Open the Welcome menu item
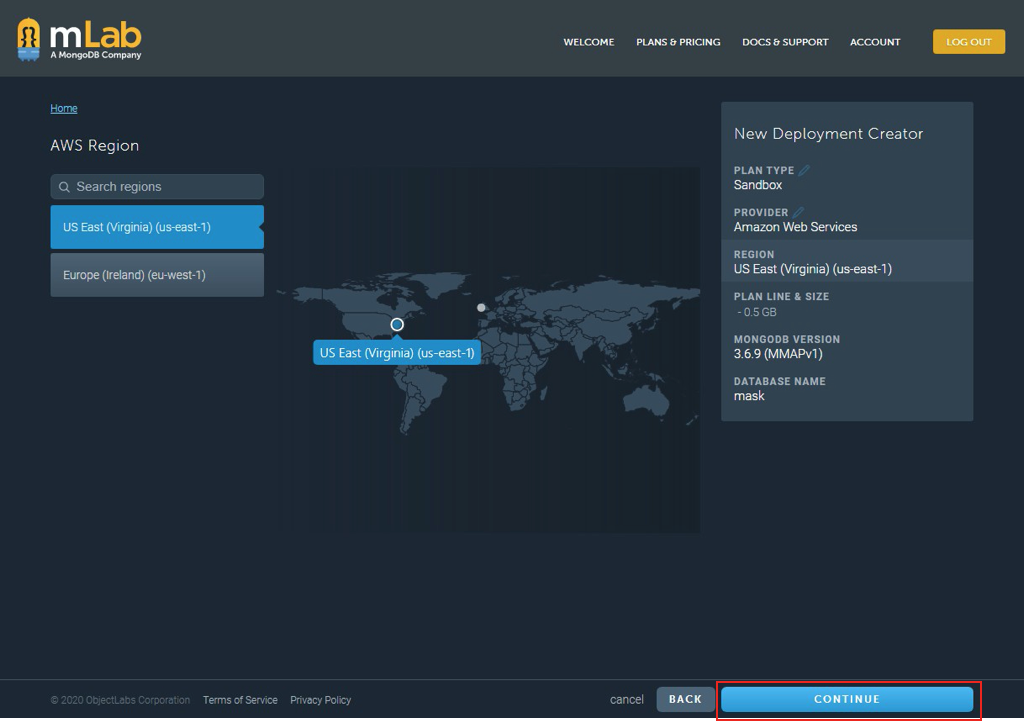Viewport: 1024px width, 722px height. pyautogui.click(x=588, y=42)
